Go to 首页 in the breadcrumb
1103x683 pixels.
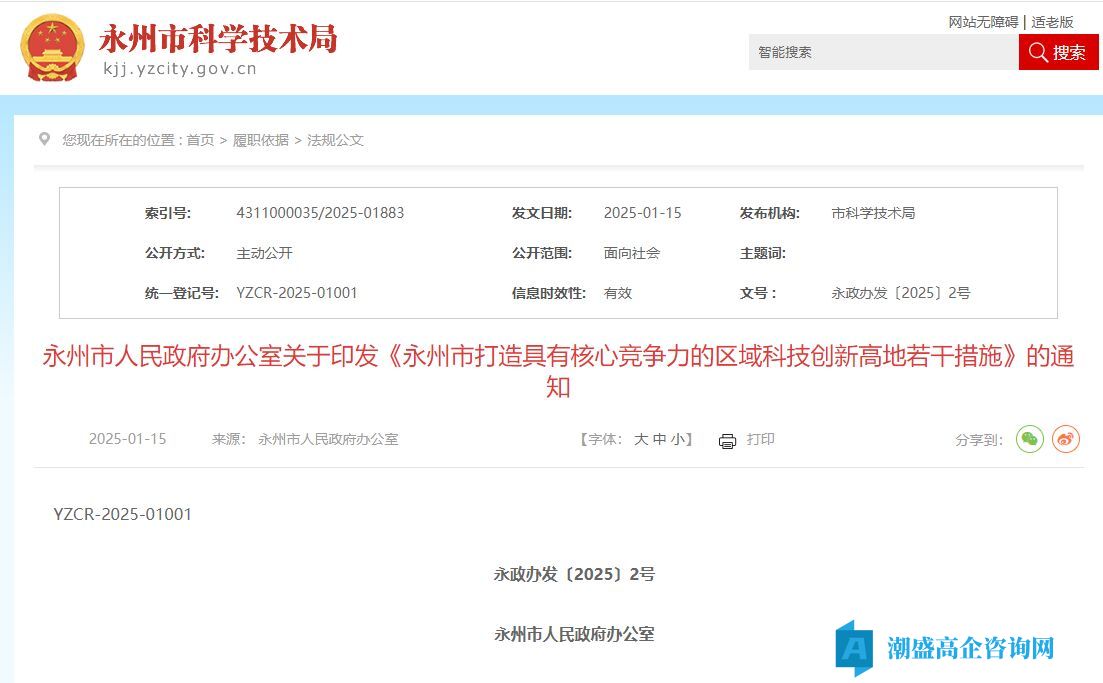(200, 140)
